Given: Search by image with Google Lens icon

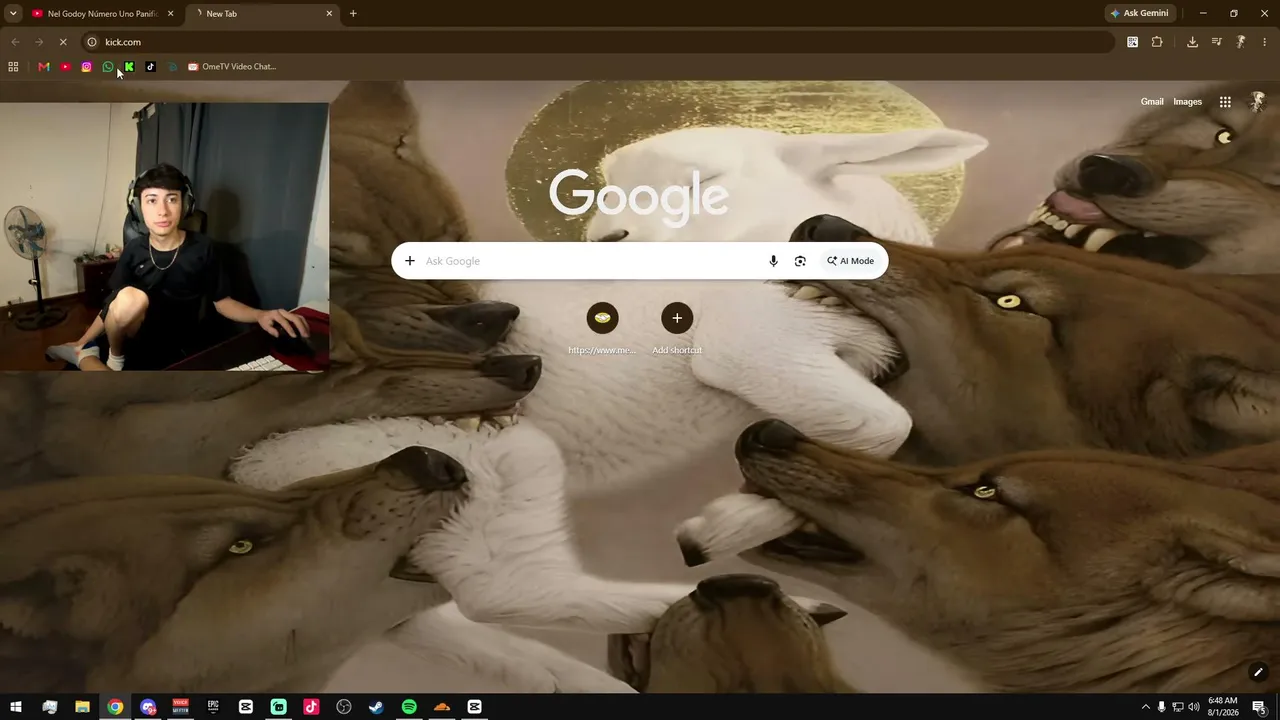Looking at the screenshot, I should [x=800, y=261].
